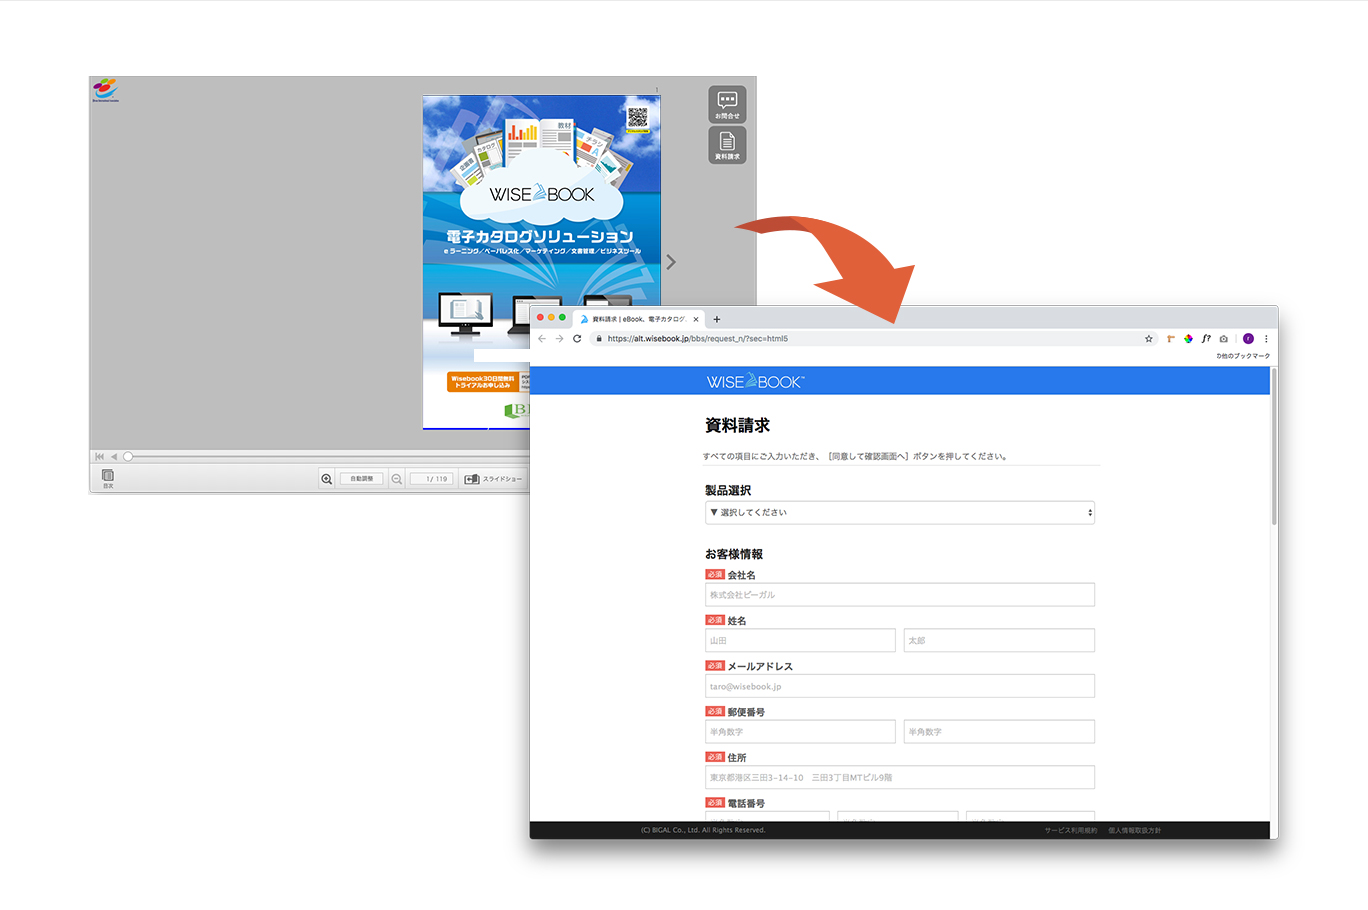Bookmark this page with the star icon
Viewport: 1368px width, 910px height.
pyautogui.click(x=1149, y=339)
